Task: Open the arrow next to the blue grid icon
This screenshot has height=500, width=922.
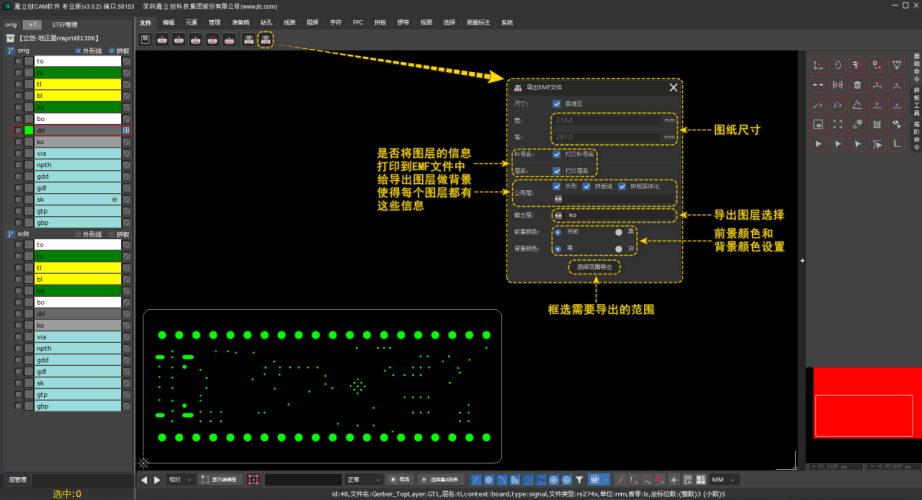Action: [x=606, y=480]
